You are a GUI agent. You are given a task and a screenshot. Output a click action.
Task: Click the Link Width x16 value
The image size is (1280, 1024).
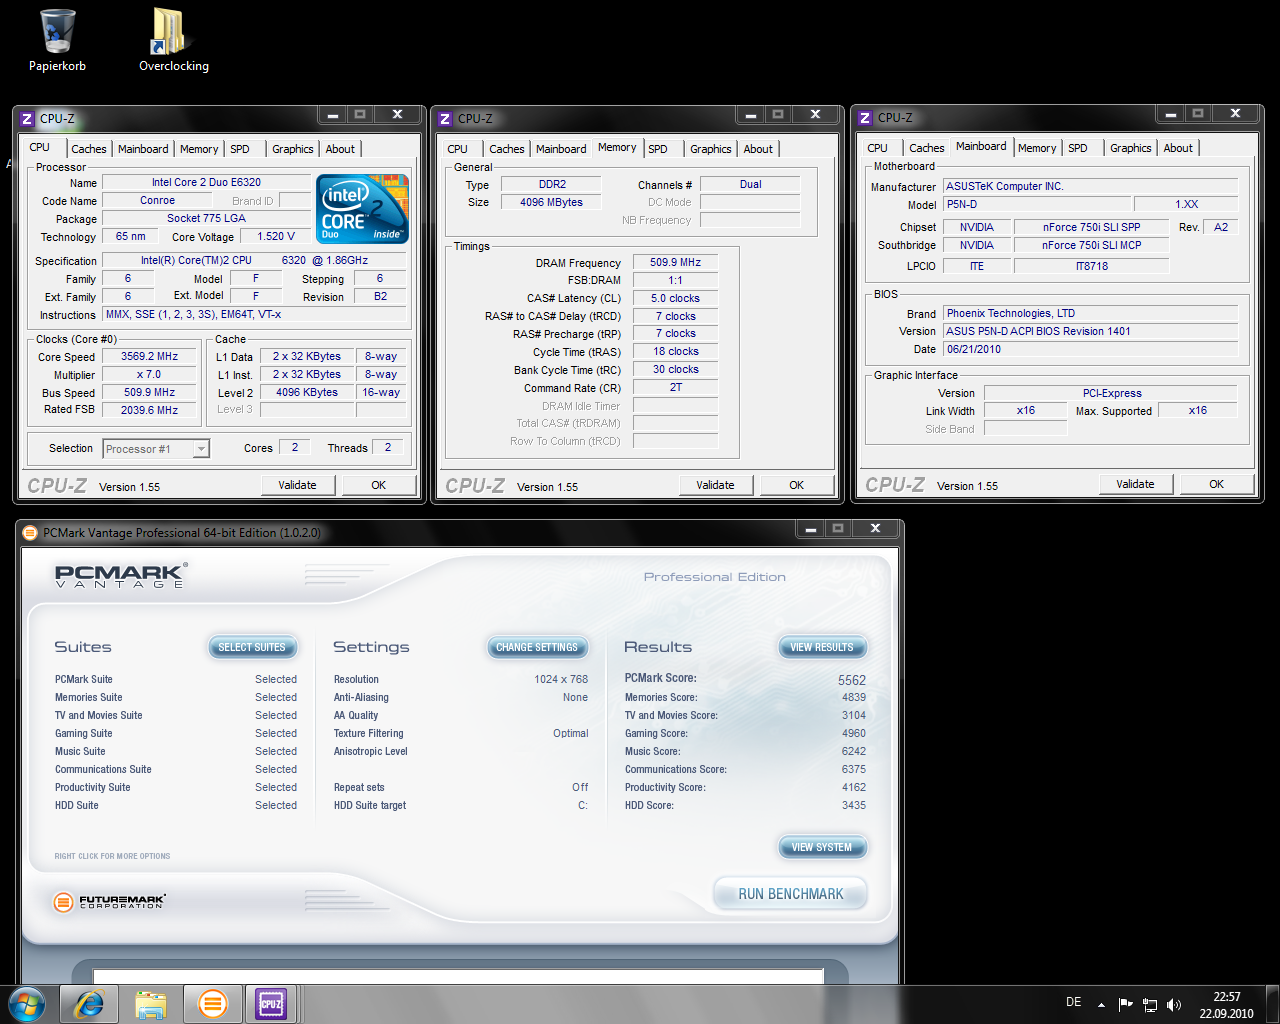point(1026,410)
